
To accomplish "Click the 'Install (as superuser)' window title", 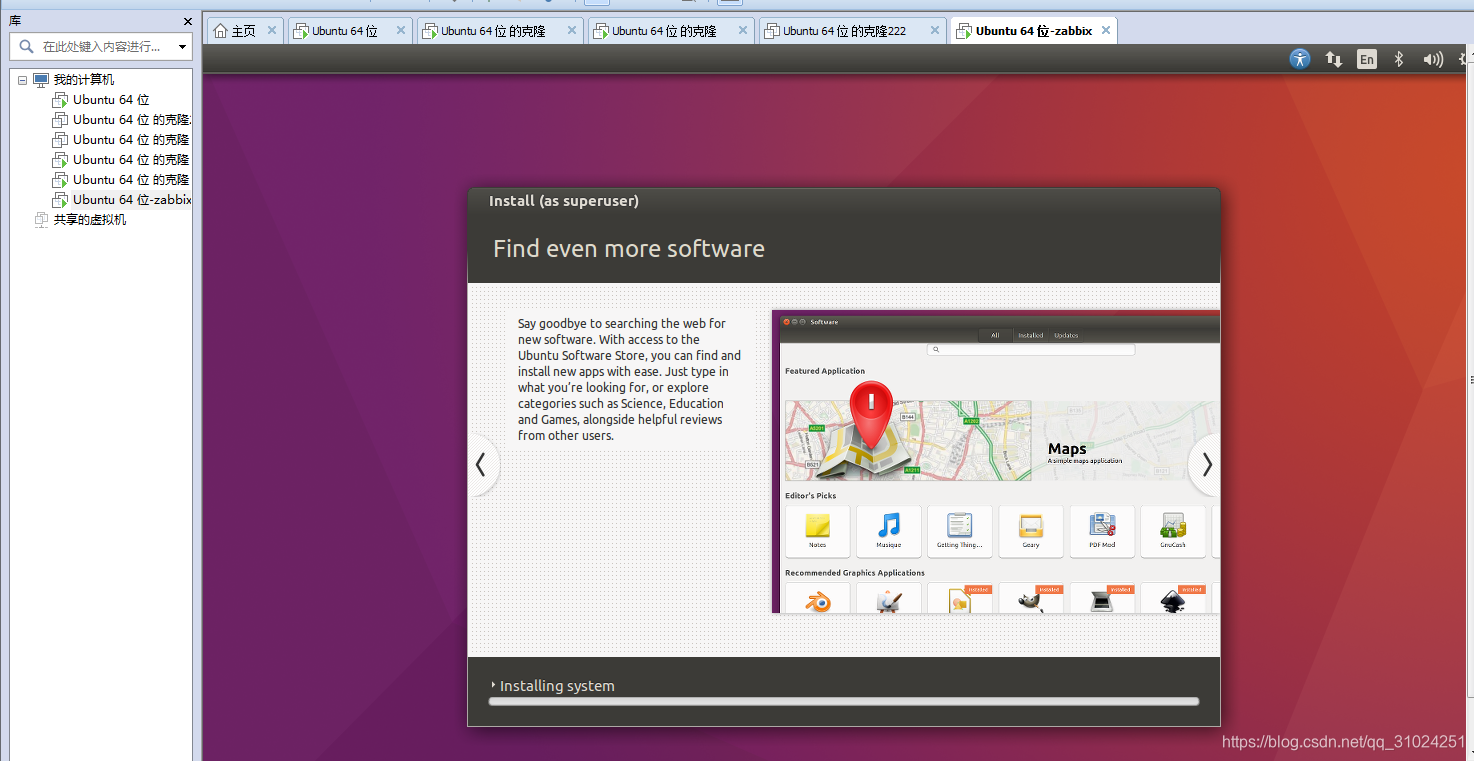I will pyautogui.click(x=564, y=201).
